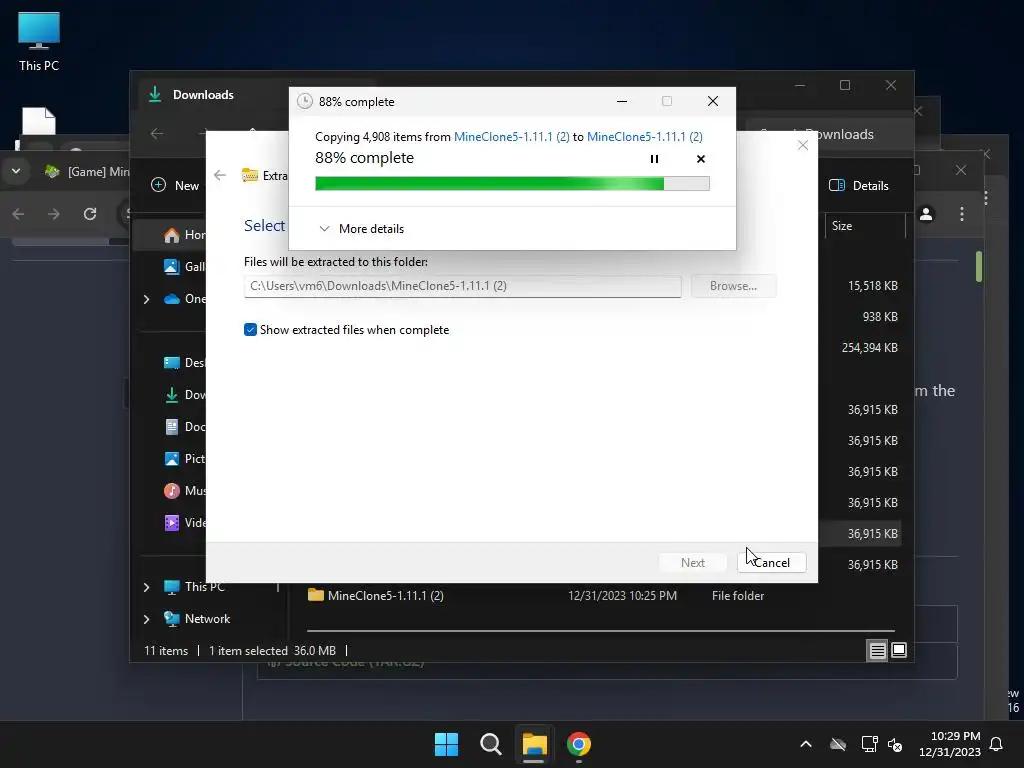
Task: Show hidden system tray icons
Action: tap(806, 744)
